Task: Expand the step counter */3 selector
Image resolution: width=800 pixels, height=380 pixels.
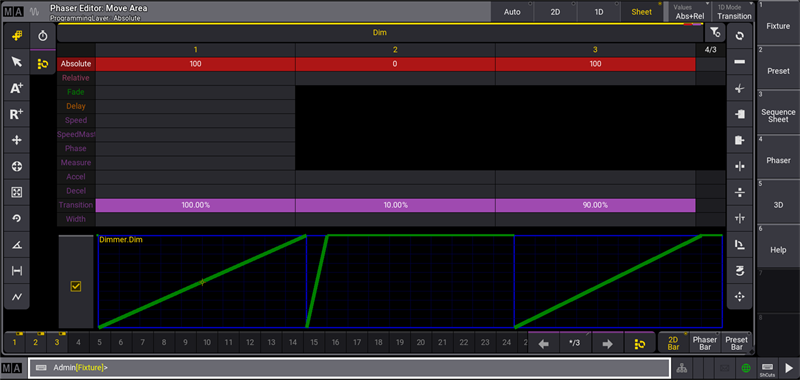Action: pyautogui.click(x=574, y=343)
